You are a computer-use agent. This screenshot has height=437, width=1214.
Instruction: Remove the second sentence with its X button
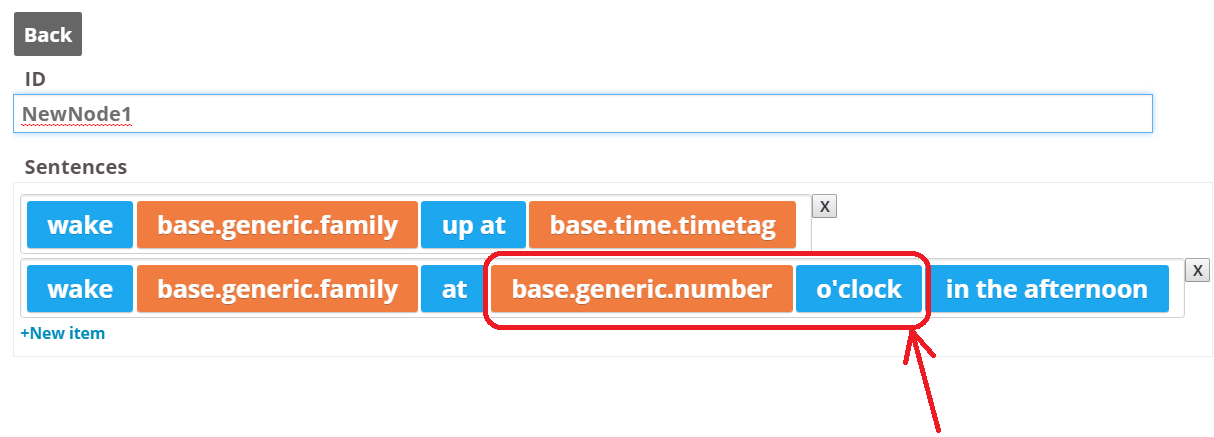(x=1197, y=270)
